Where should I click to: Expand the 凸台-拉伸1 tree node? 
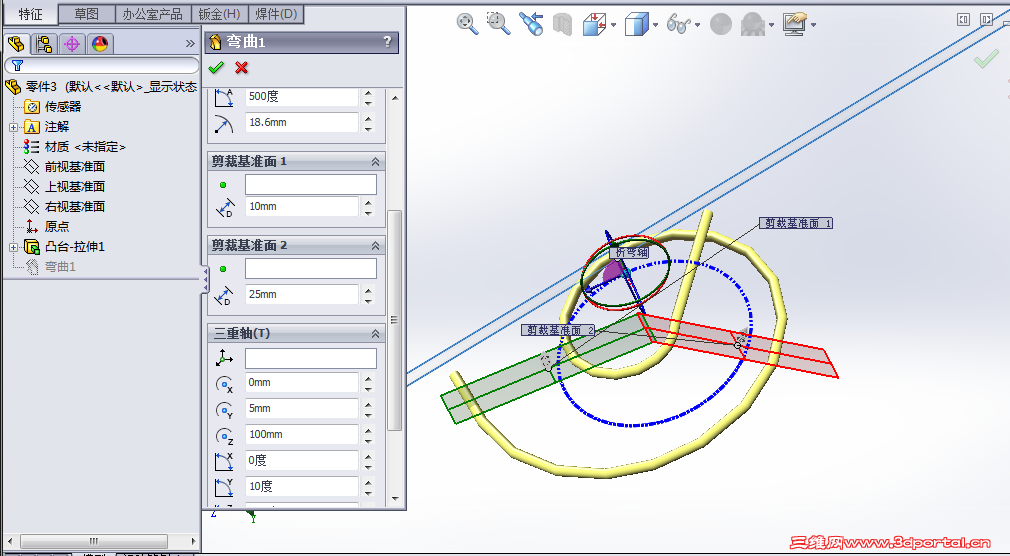[x=14, y=247]
